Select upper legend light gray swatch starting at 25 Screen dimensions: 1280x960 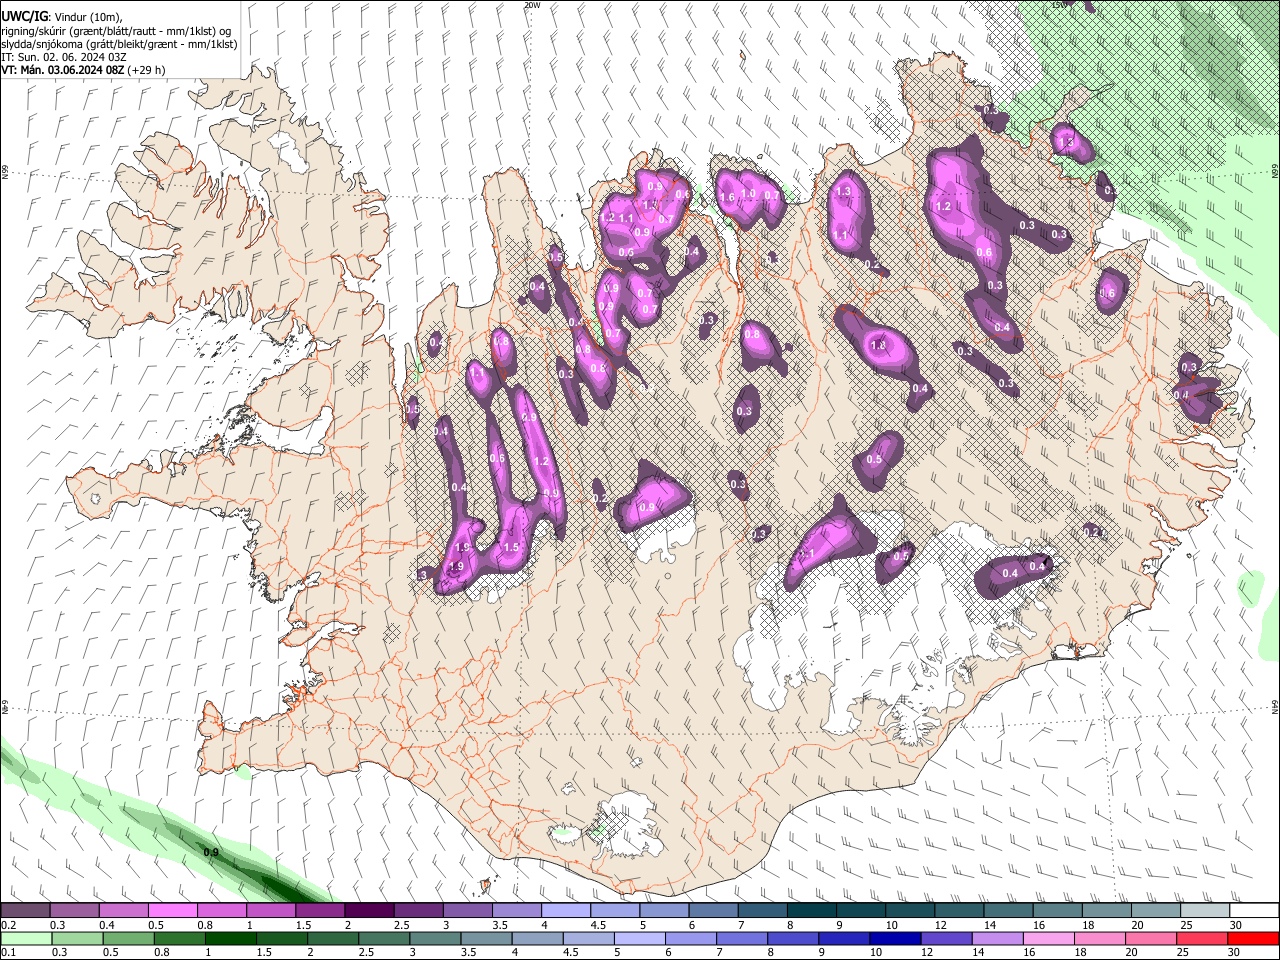click(1205, 910)
